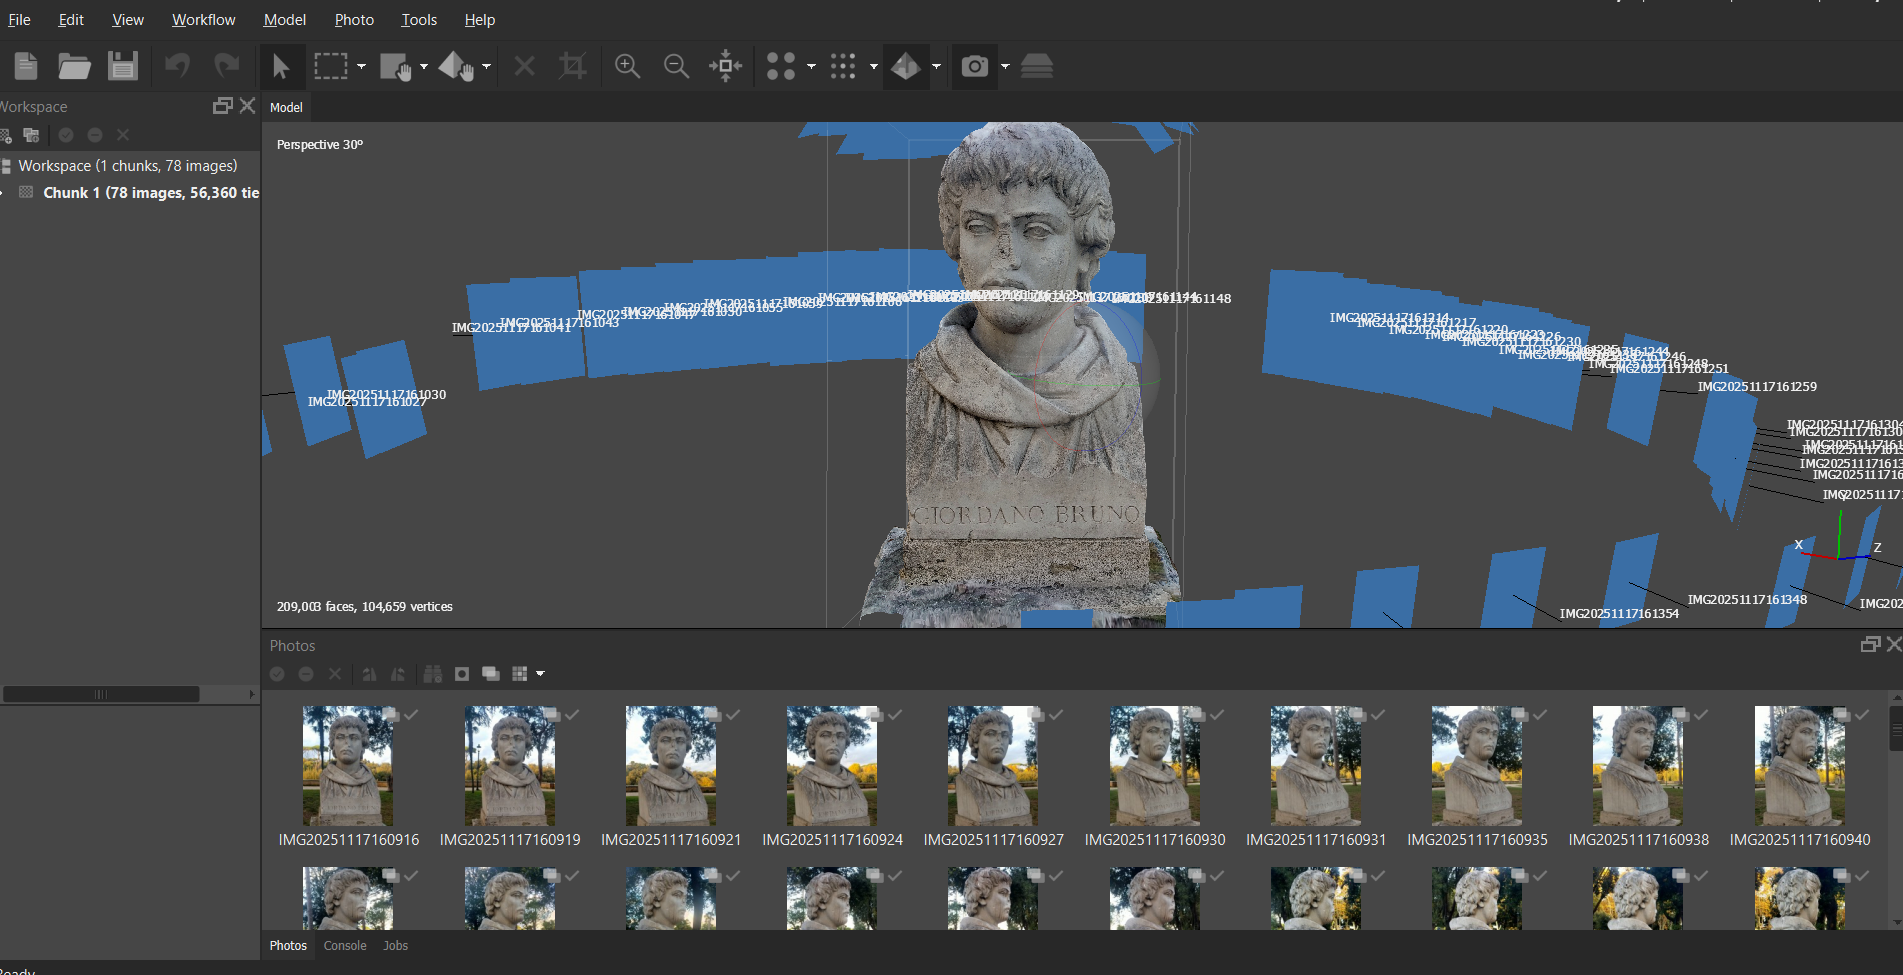The height and width of the screenshot is (975, 1903).
Task: Open the Workflow menu
Action: 203,19
